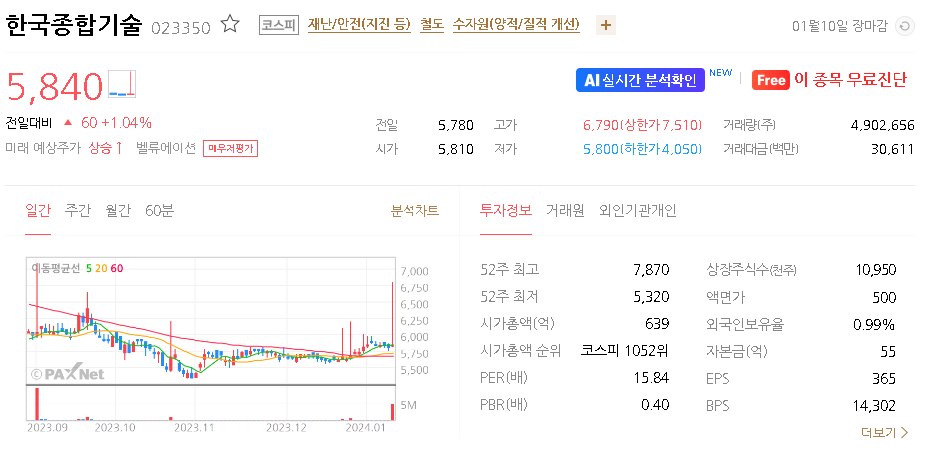Click the 외국인보유율 value 0.99%
The image size is (931, 451).
click(x=873, y=325)
